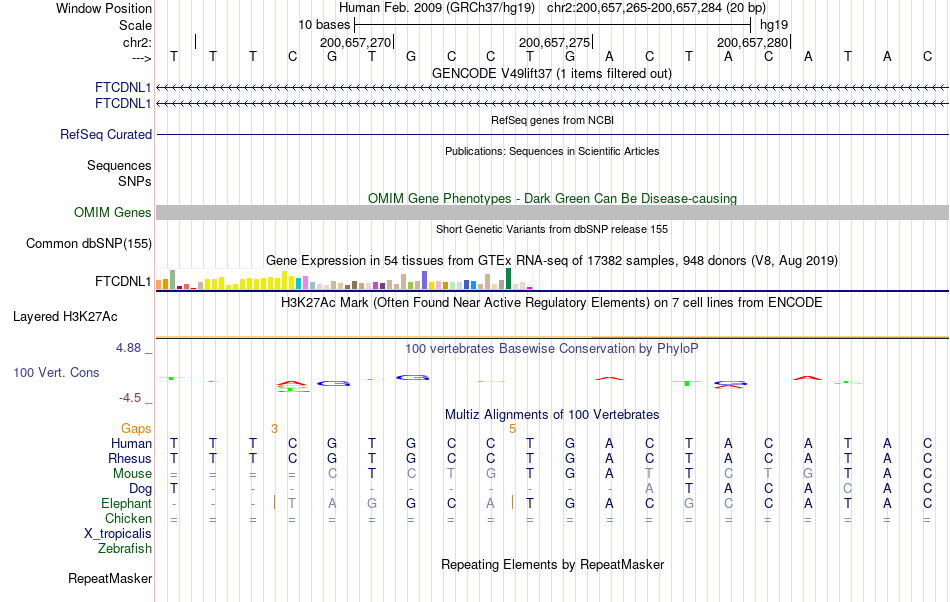This screenshot has width=950, height=602.
Task: Click the chr2: base position label
Action: pyautogui.click(x=137, y=42)
